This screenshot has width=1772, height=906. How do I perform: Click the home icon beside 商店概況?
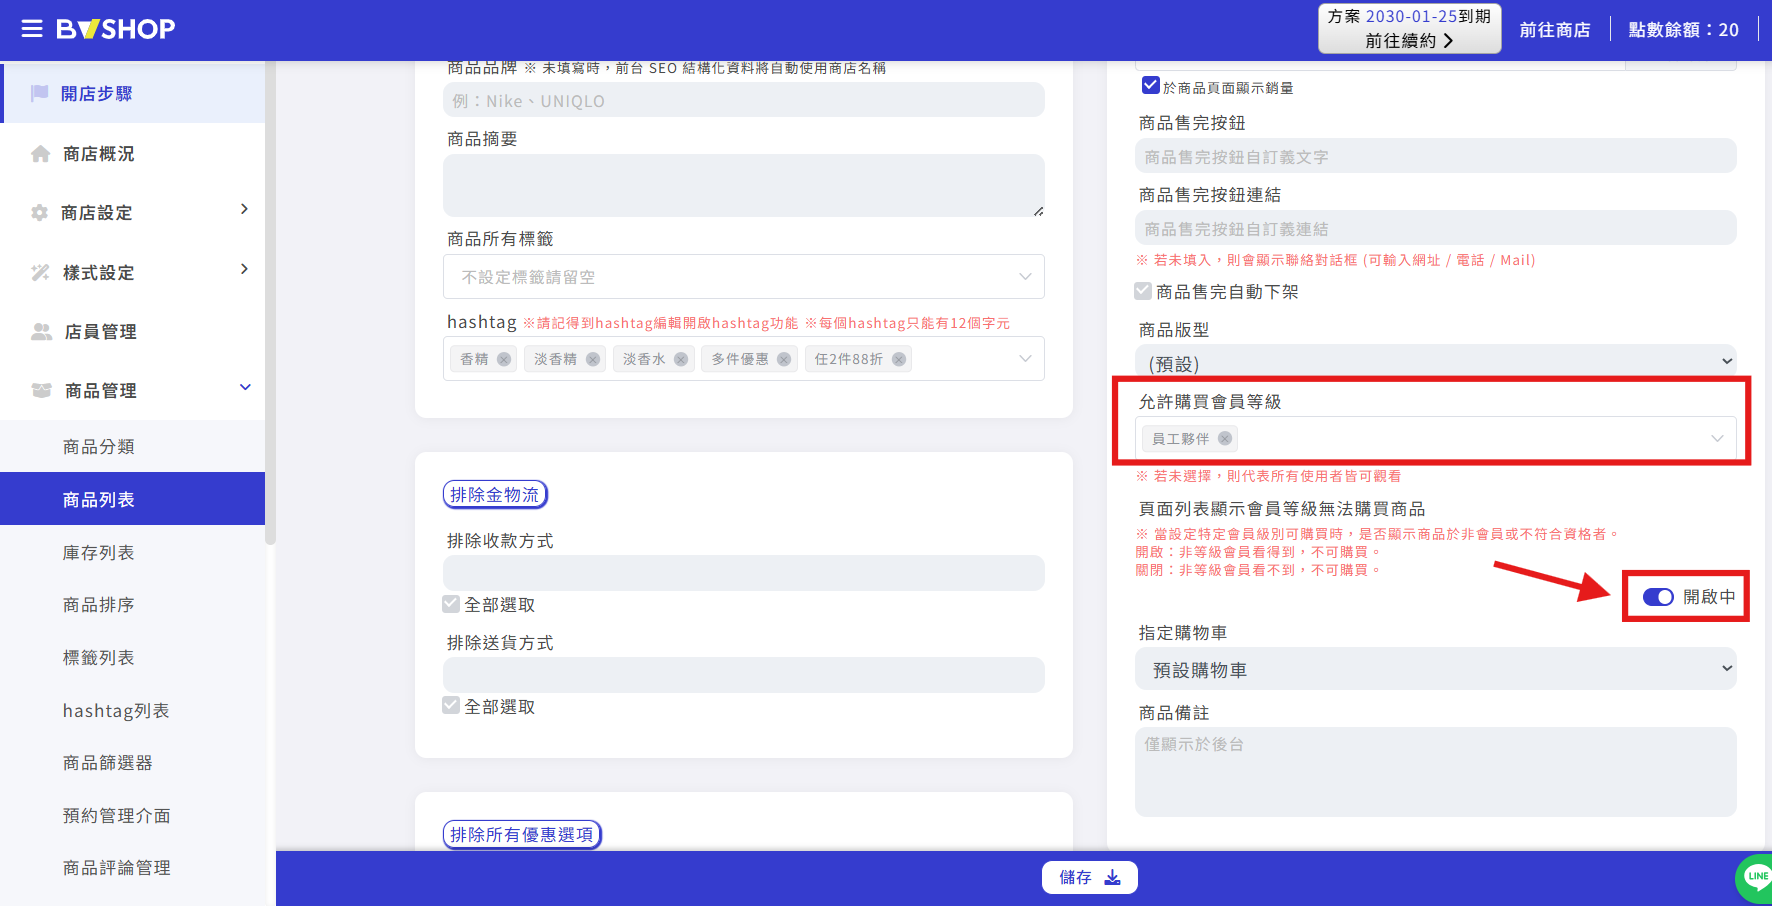tap(40, 154)
